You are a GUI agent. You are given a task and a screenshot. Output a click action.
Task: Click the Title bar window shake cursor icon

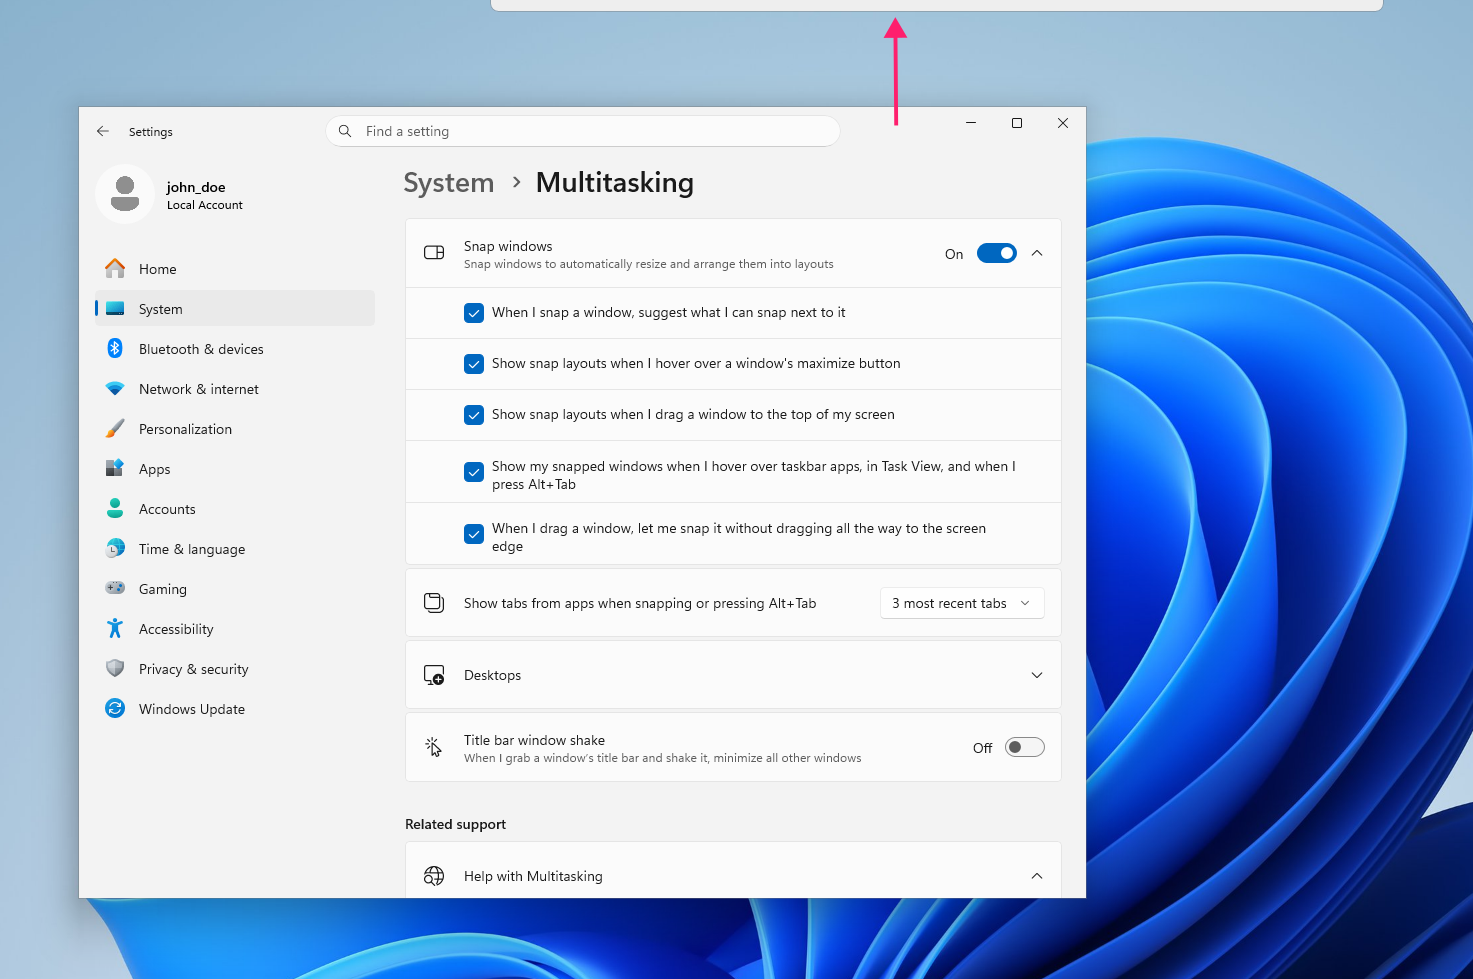pyautogui.click(x=434, y=747)
